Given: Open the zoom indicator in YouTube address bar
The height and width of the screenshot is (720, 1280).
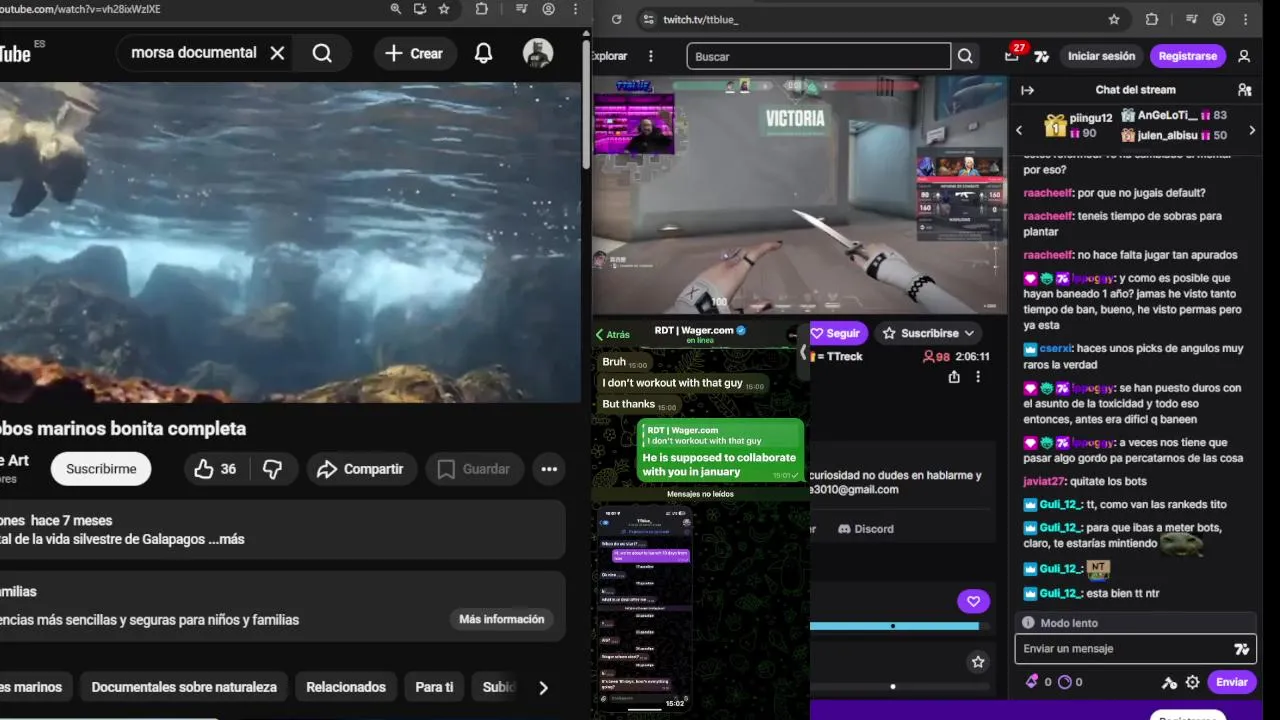Looking at the screenshot, I should point(396,9).
